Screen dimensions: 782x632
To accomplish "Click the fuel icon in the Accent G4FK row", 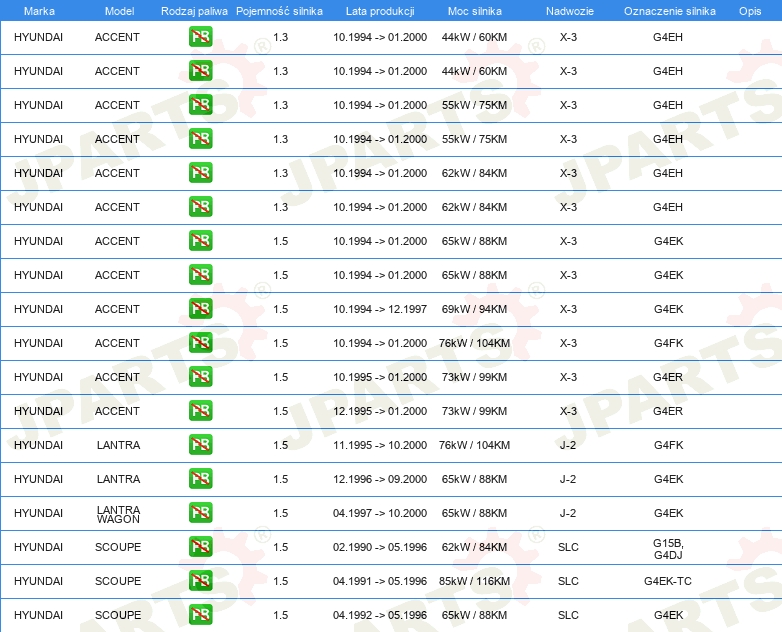I will (x=200, y=343).
